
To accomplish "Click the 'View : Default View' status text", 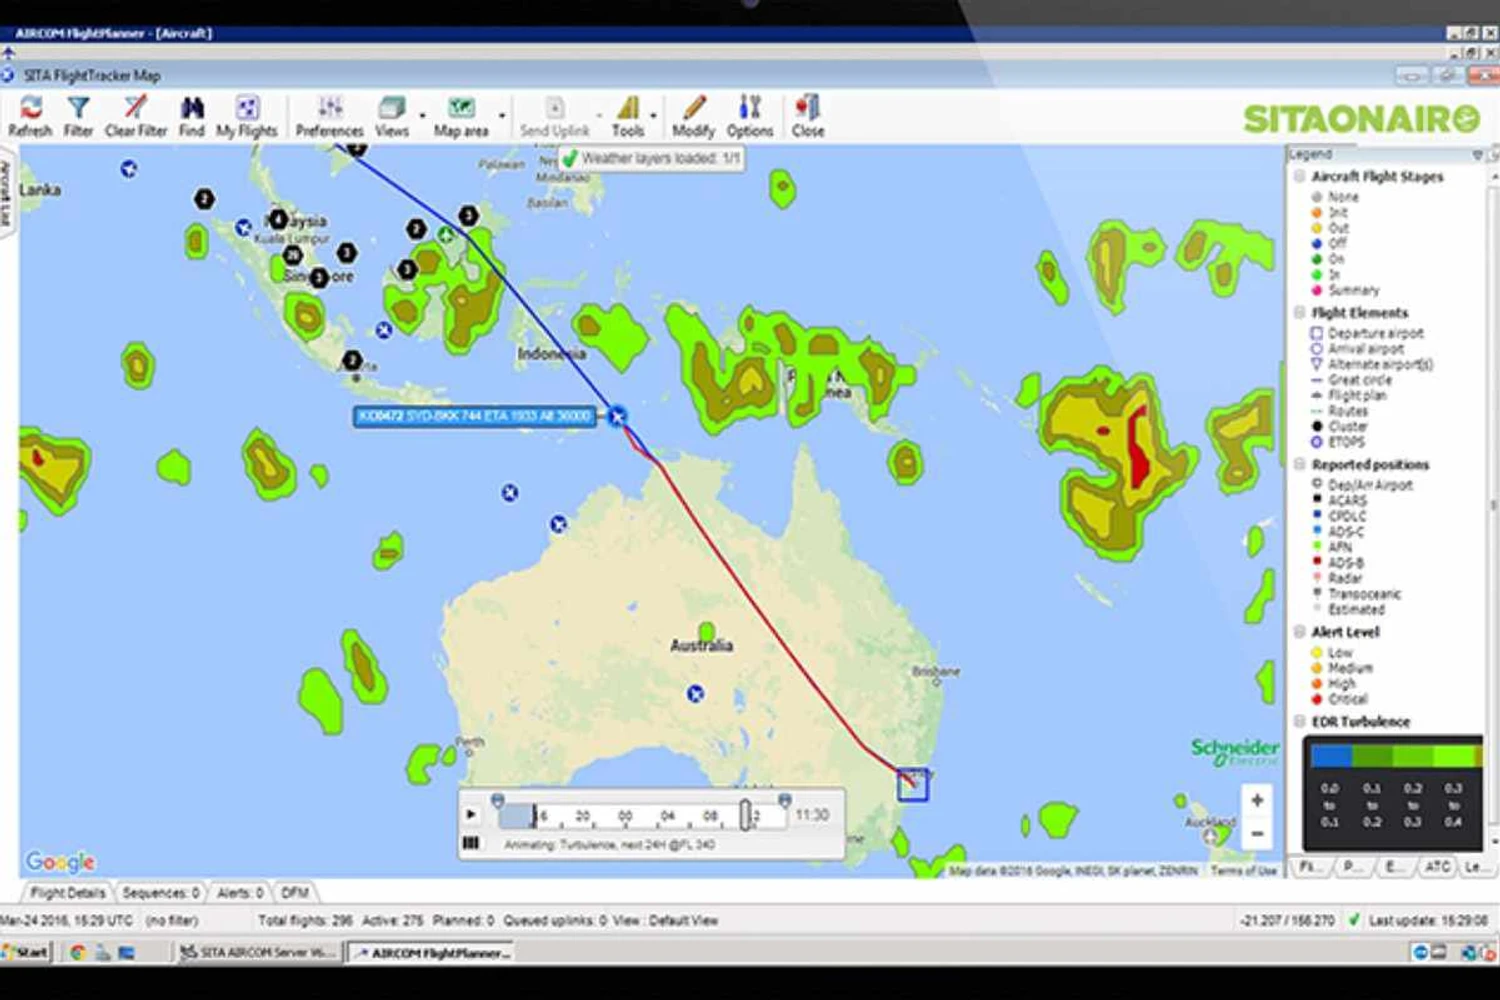I will tap(666, 920).
